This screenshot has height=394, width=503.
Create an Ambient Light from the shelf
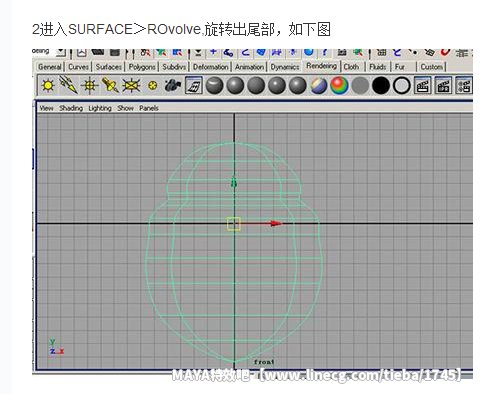48,86
